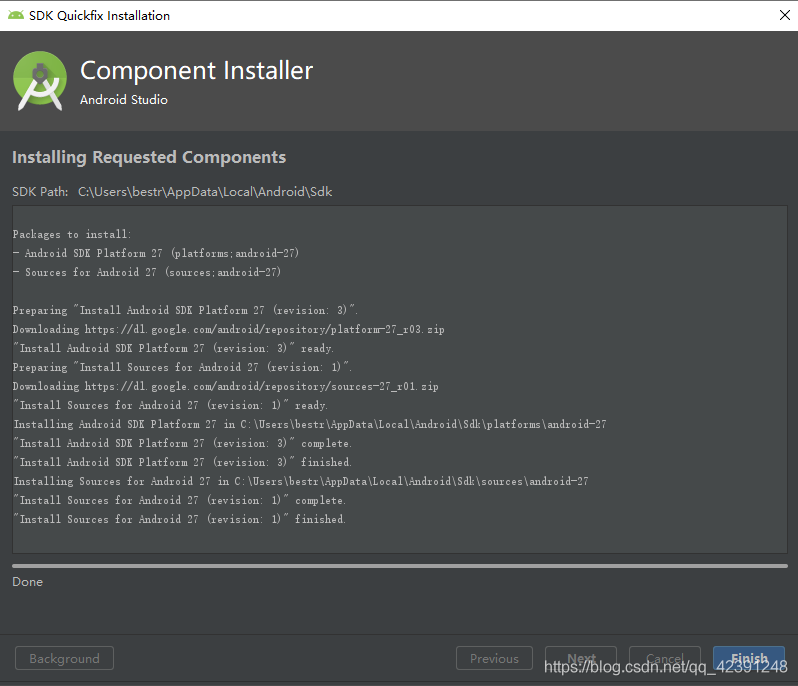Click the "Android Studio" subtitle in the header
This screenshot has width=798, height=686.
click(124, 100)
